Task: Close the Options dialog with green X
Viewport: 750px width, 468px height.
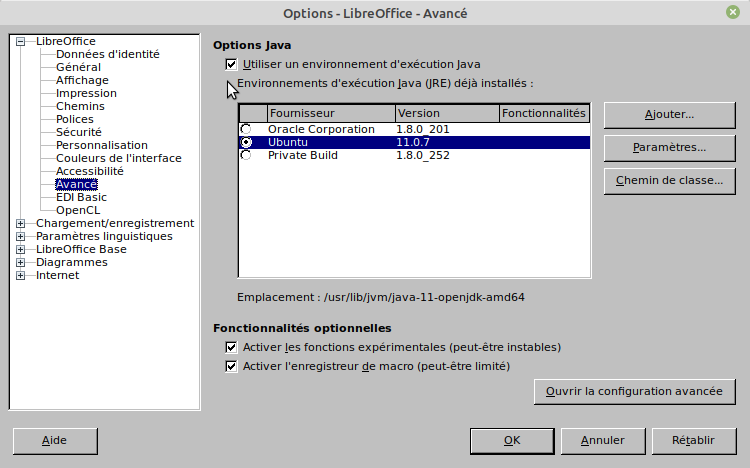Action: point(733,12)
